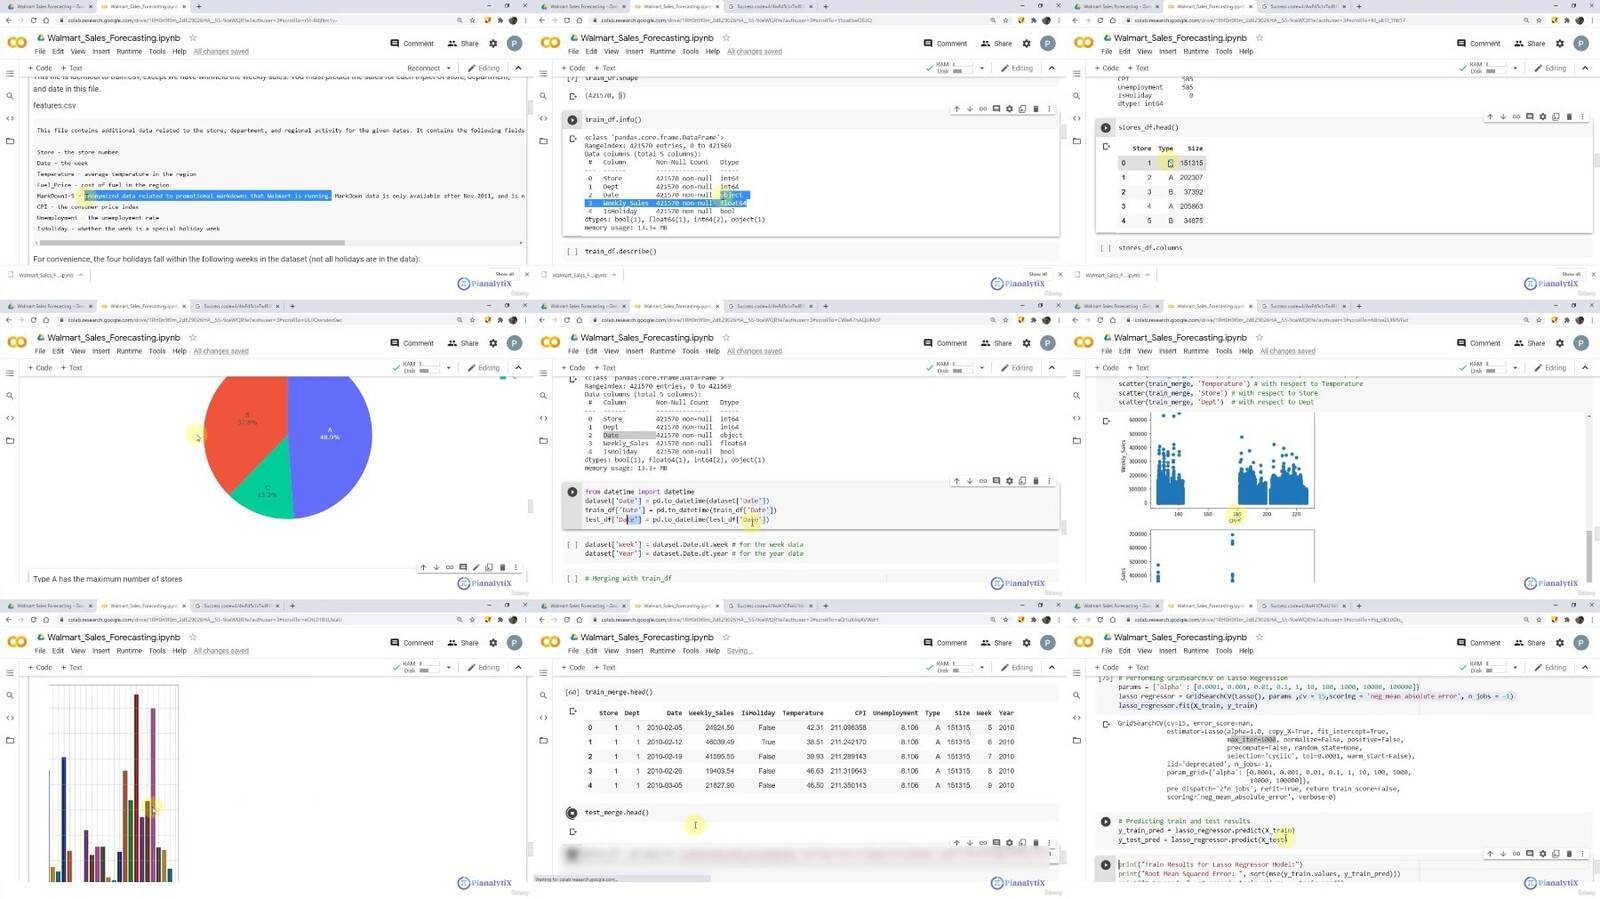Star the notebook in train_merge.head() panel
The width and height of the screenshot is (1600, 899).
(726, 637)
